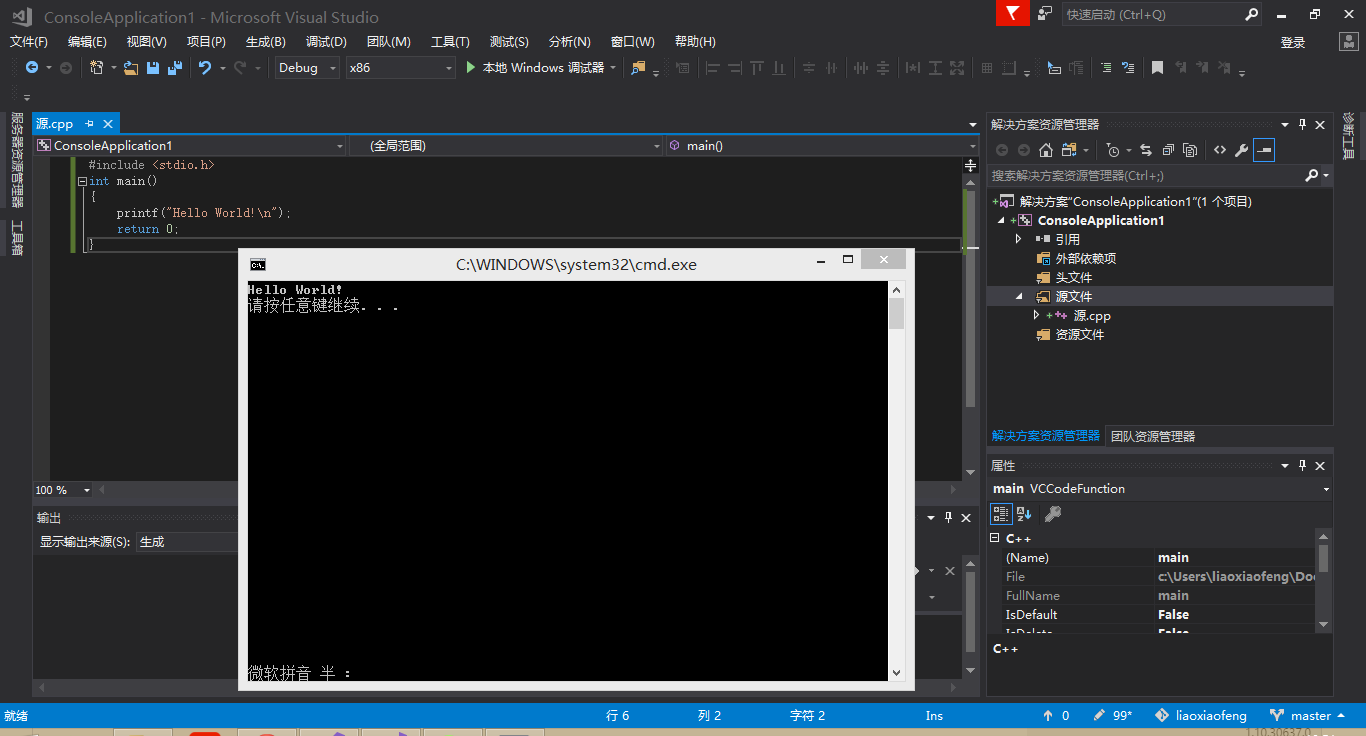
Task: Toggle Categorized view in Properties panel
Action: [1000, 514]
